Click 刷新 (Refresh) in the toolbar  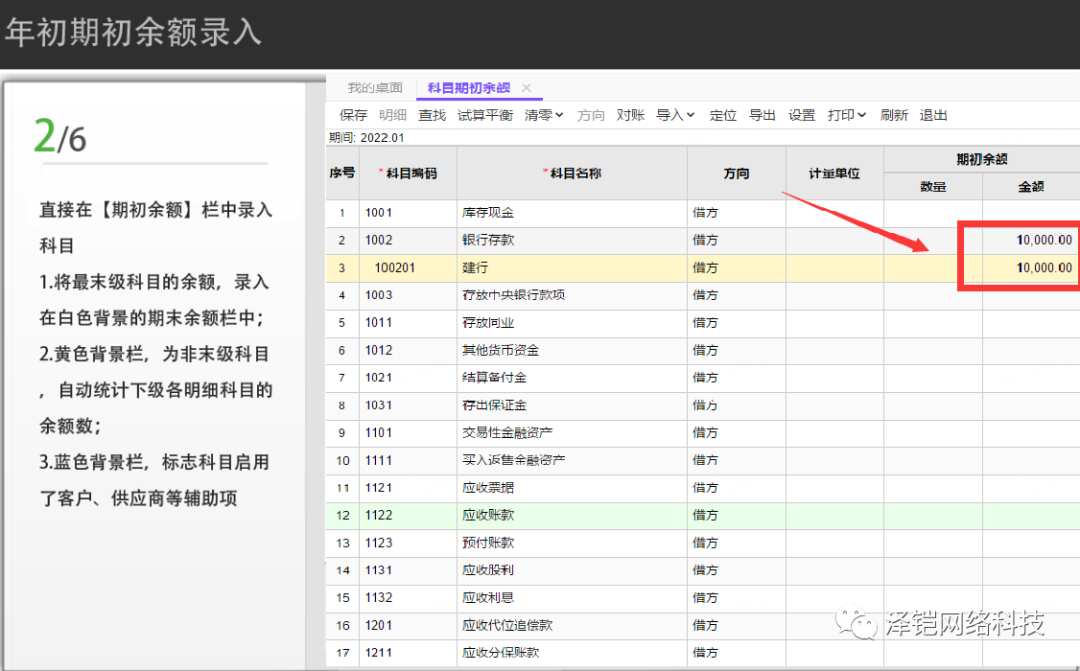pos(894,116)
